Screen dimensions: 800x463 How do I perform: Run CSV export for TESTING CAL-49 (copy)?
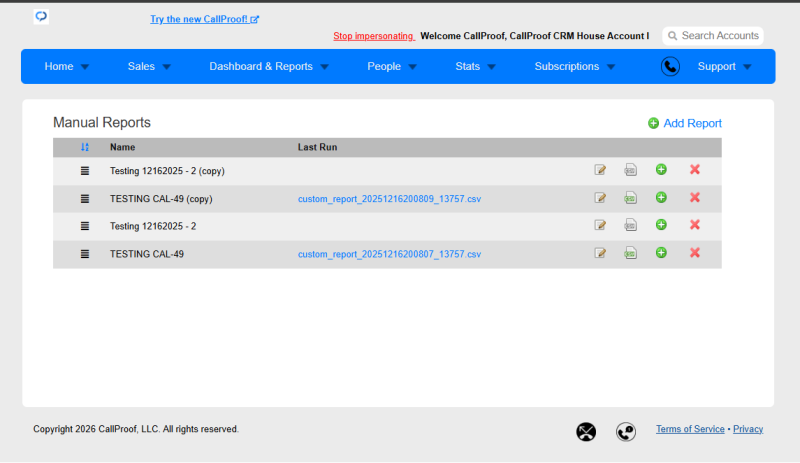(x=631, y=198)
